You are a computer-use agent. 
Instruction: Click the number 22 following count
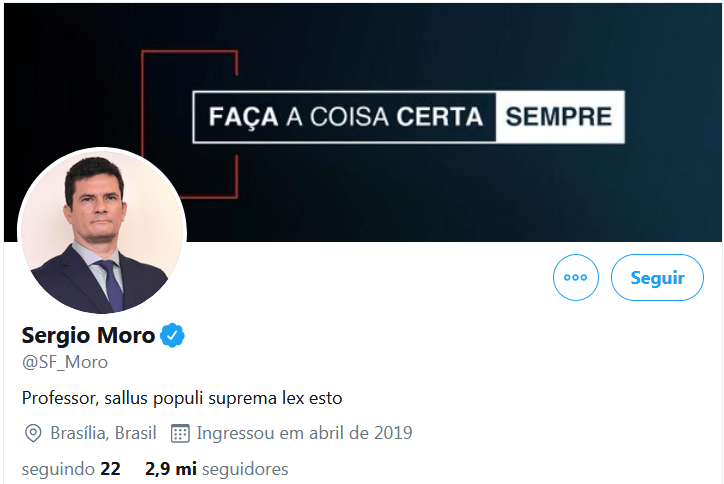(110, 468)
